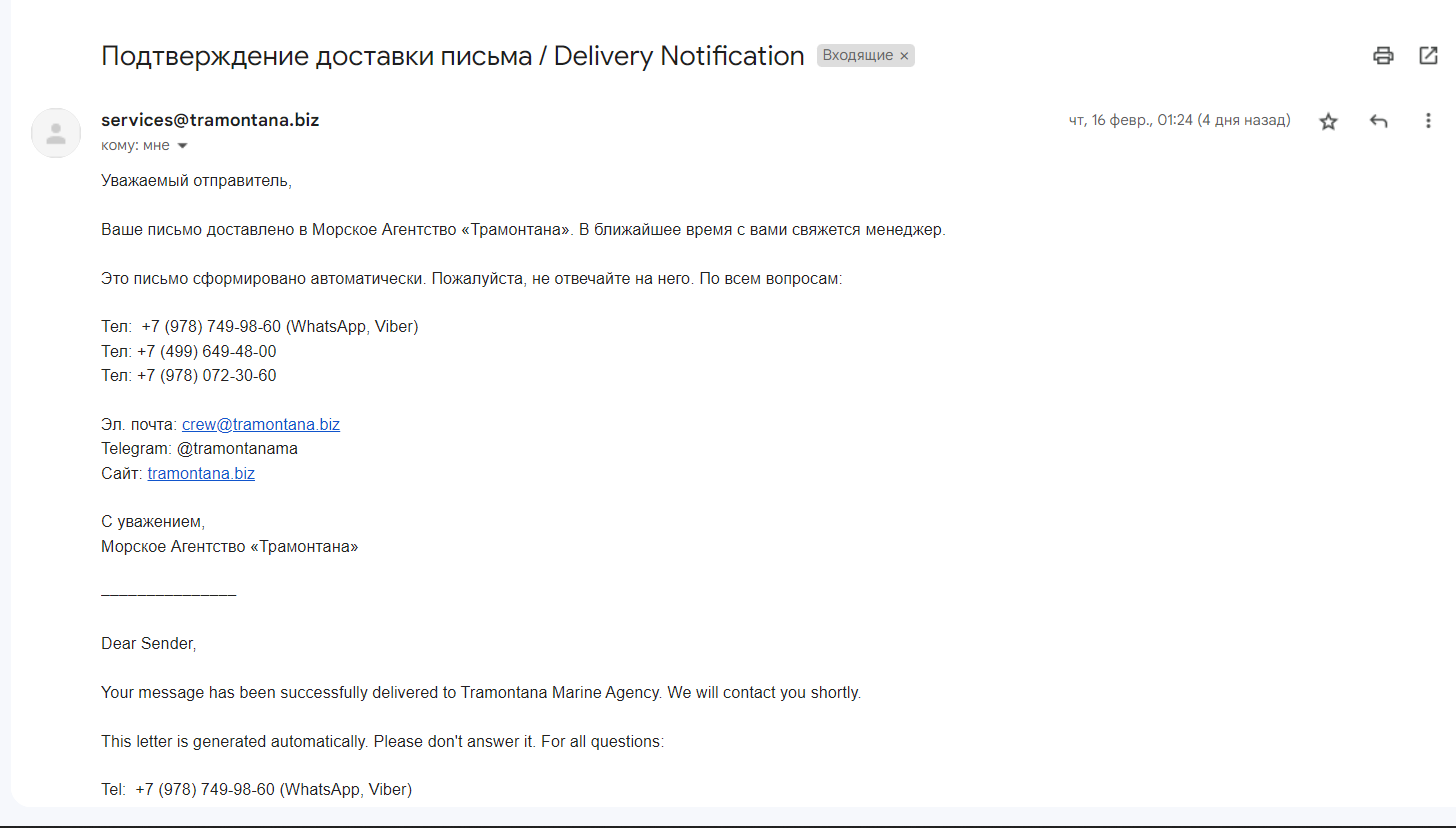The height and width of the screenshot is (828, 1456).
Task: Click the "кому: мне" recipient text
Action: 136,146
